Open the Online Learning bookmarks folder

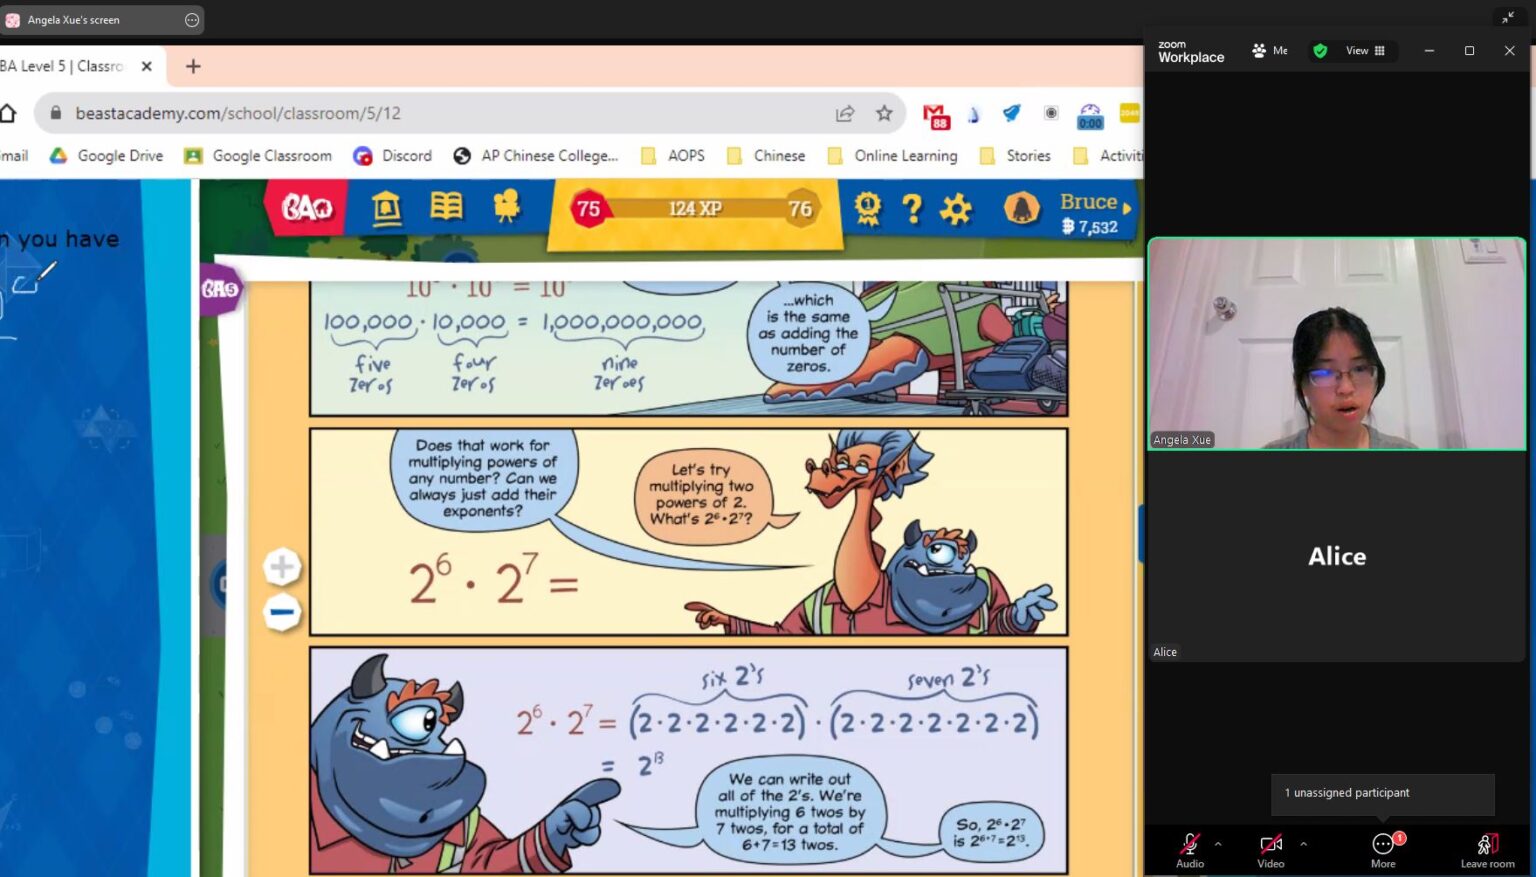(x=892, y=156)
